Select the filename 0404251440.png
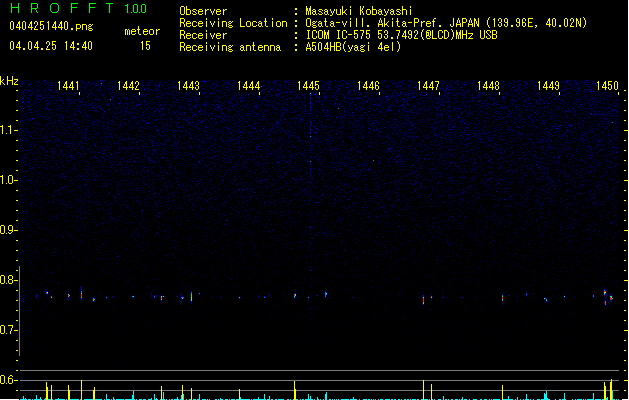This screenshot has height=400, width=629. coord(51,26)
